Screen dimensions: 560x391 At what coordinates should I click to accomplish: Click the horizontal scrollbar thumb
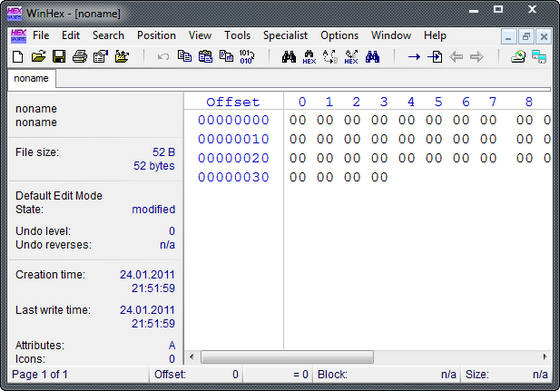[x=287, y=357]
